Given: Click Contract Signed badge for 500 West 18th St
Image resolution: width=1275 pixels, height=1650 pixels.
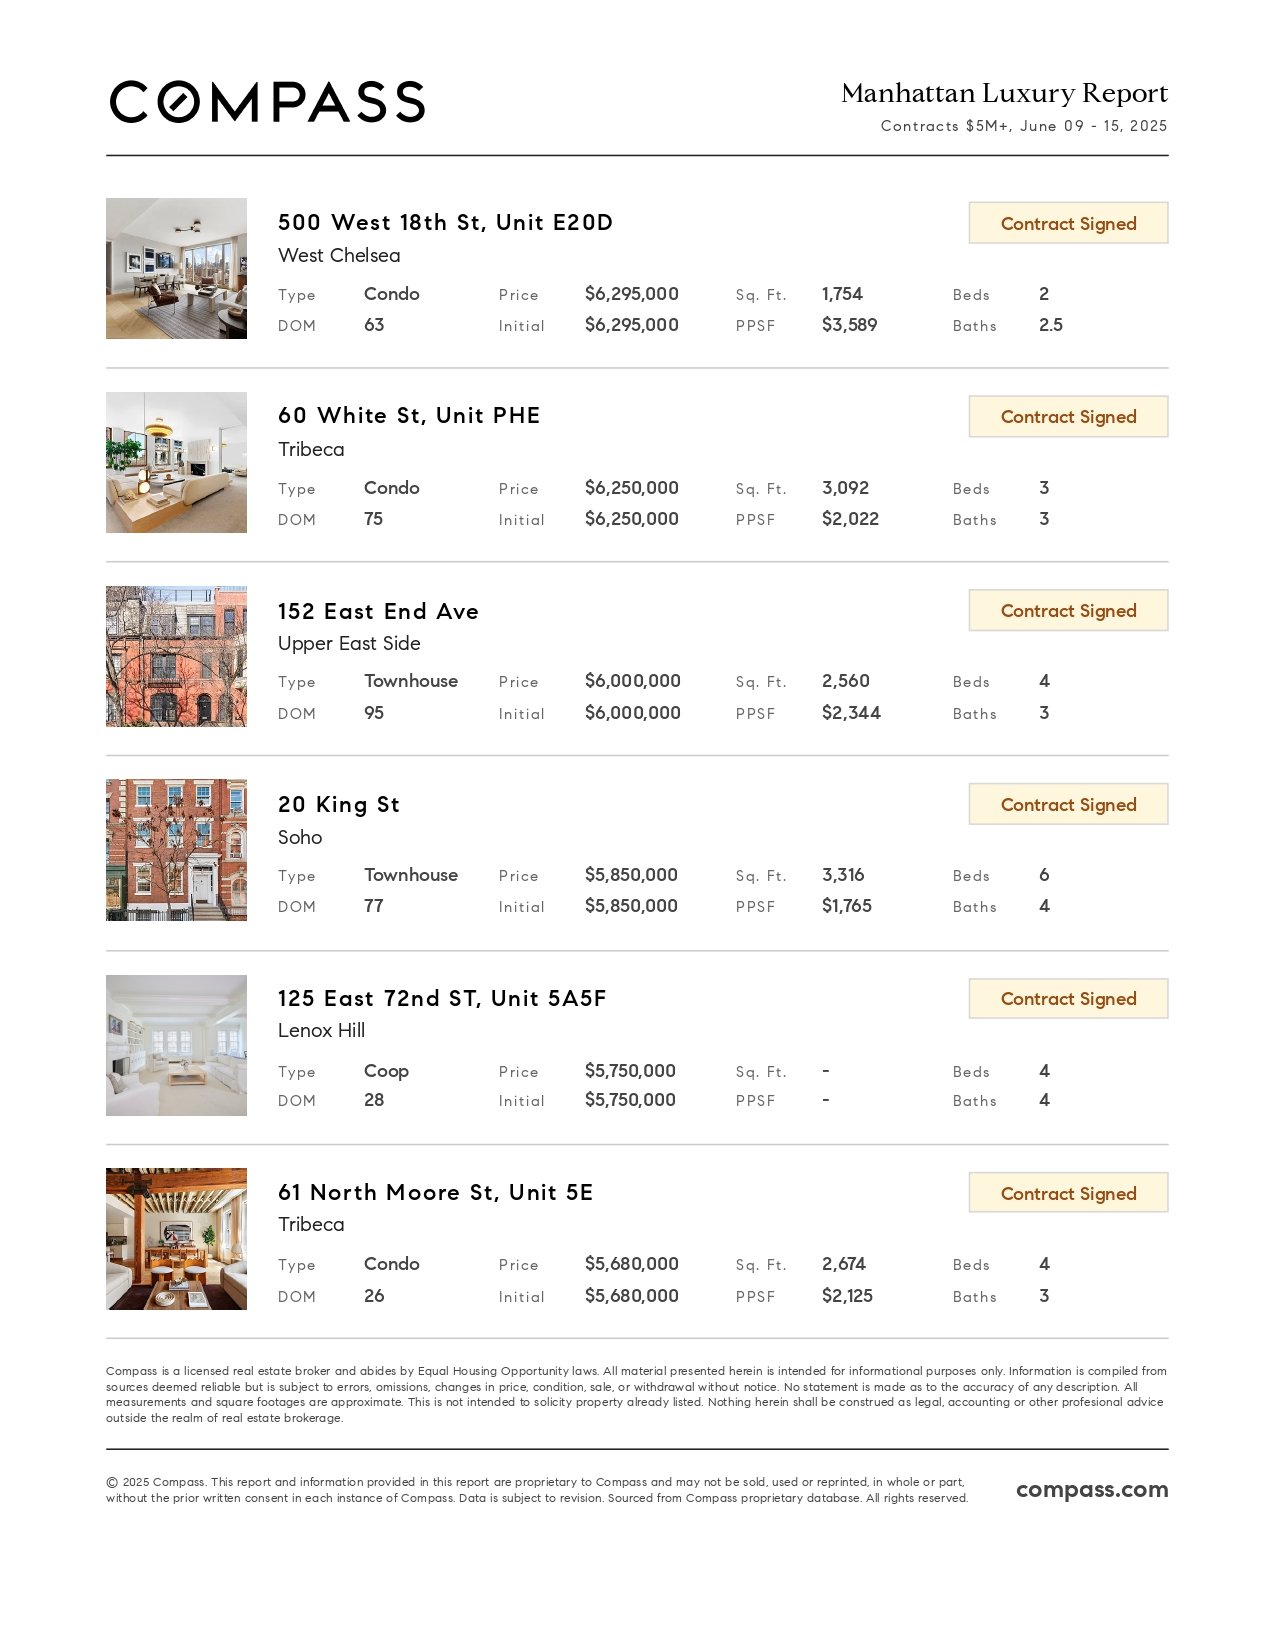Looking at the screenshot, I should point(1068,223).
